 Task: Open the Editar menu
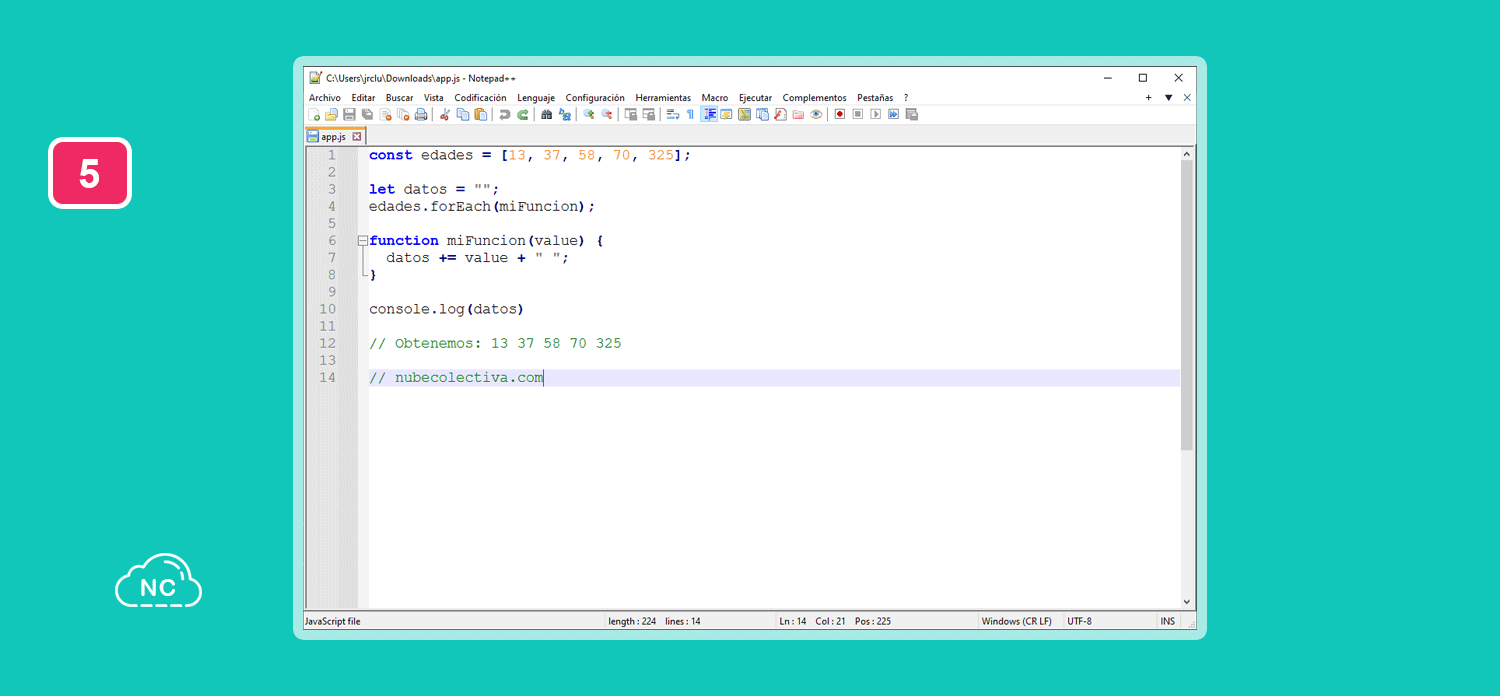363,98
